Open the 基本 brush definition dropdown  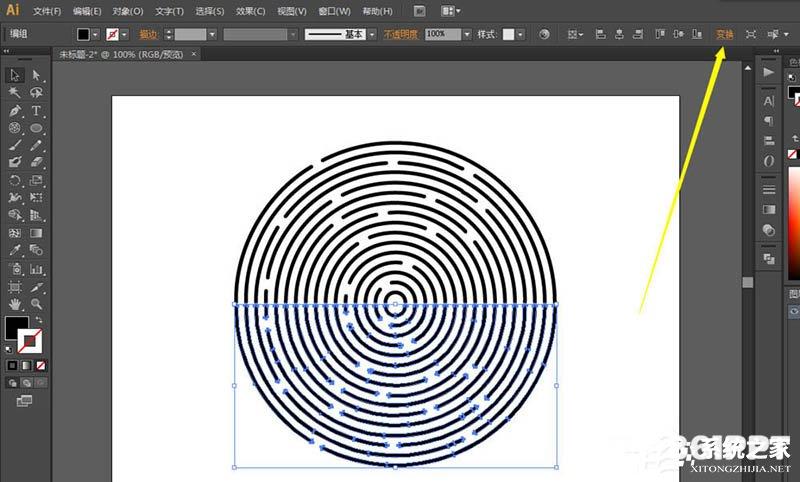point(372,34)
